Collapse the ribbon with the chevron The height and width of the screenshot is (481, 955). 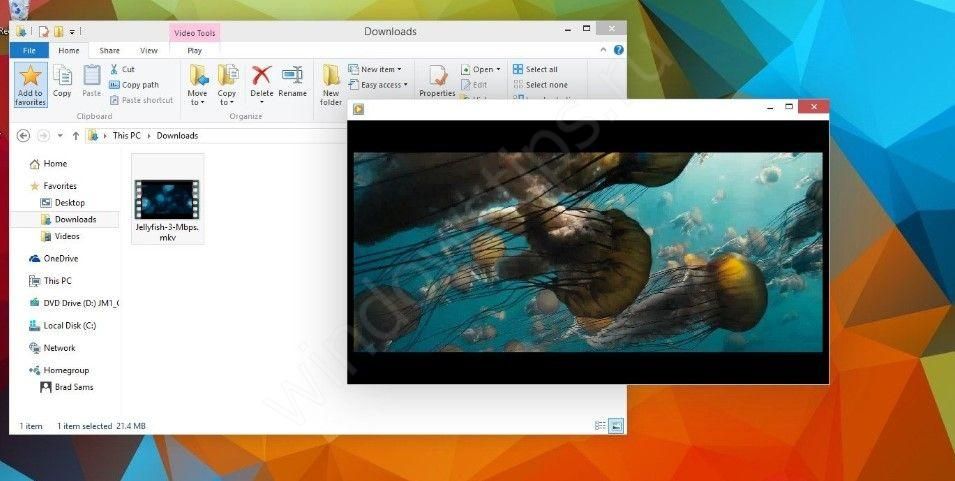click(606, 50)
